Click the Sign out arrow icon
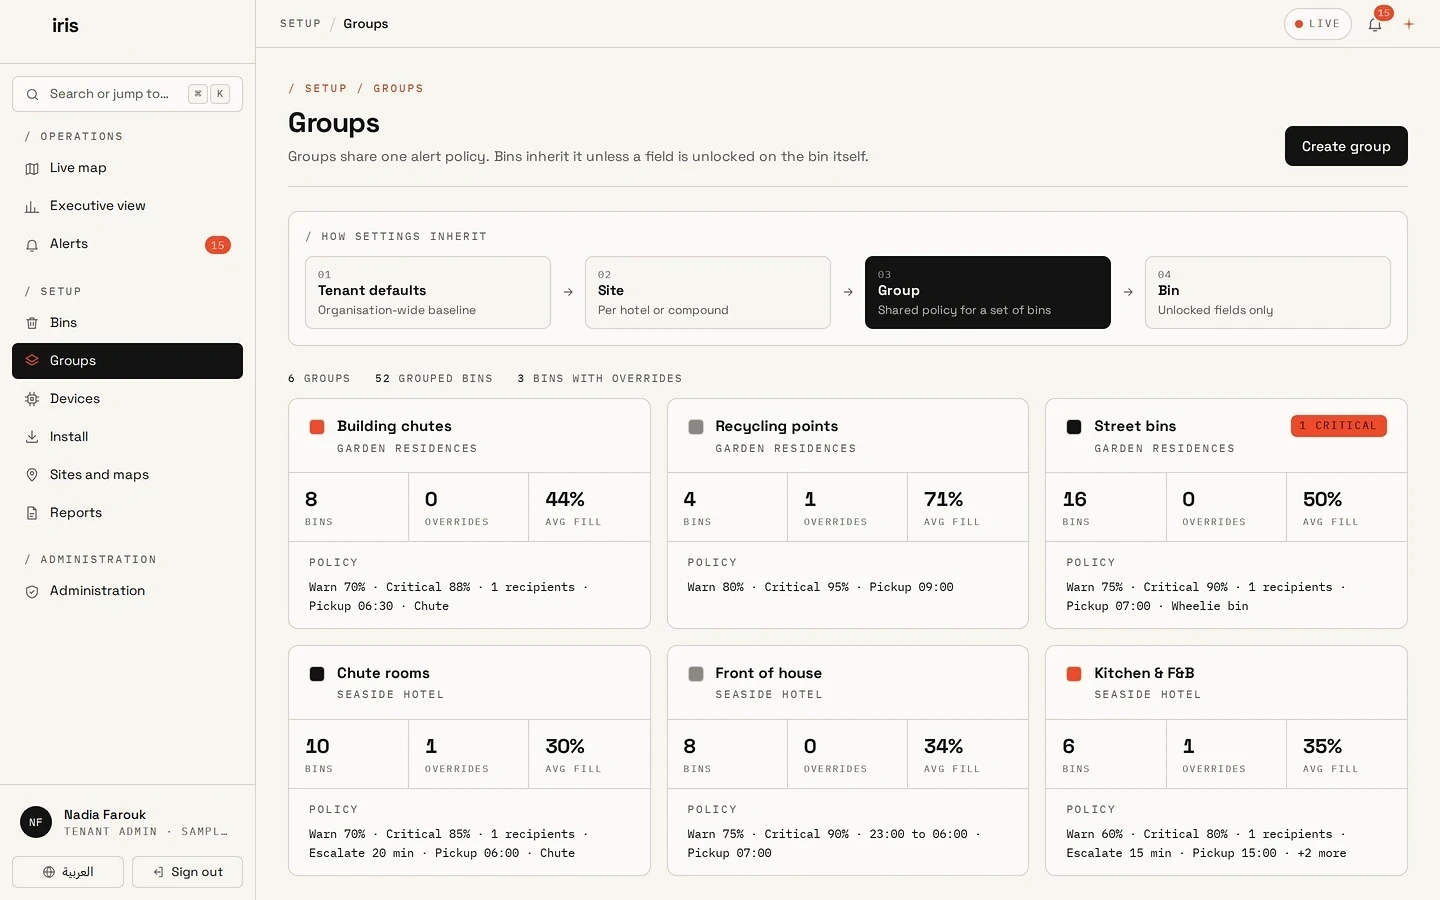The height and width of the screenshot is (900, 1440). pos(158,872)
